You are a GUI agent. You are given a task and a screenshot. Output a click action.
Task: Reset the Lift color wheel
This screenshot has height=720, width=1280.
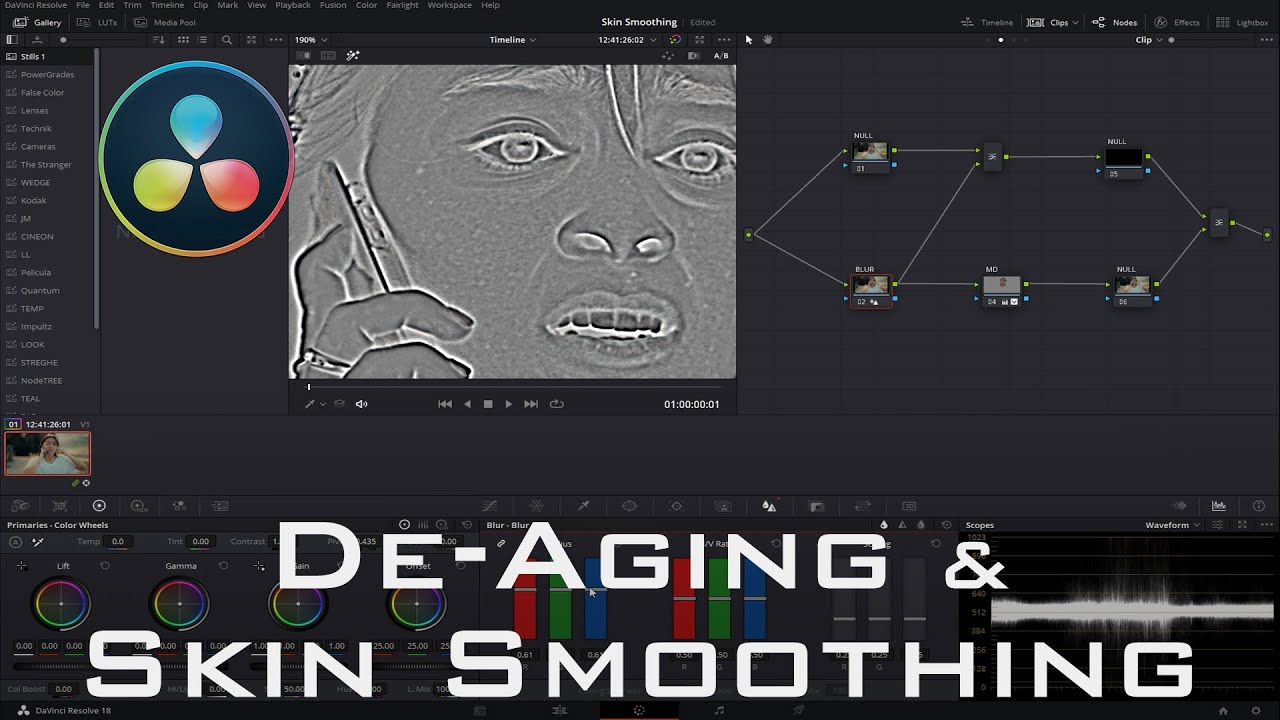[x=104, y=566]
